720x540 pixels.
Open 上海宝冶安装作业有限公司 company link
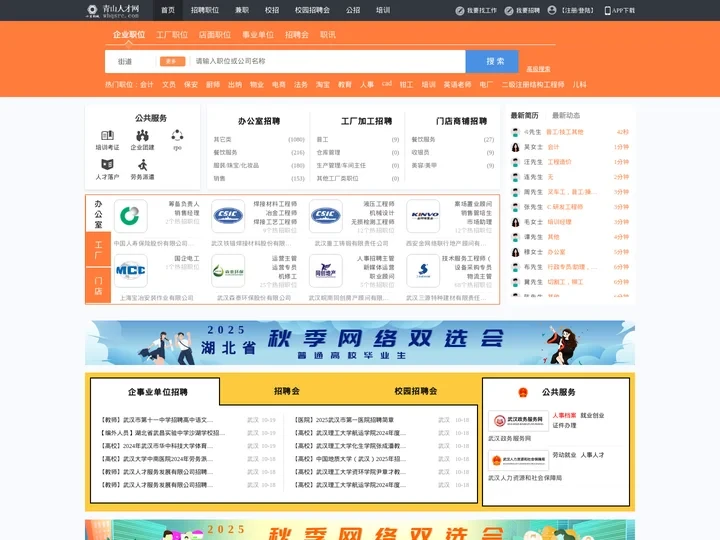coord(157,298)
